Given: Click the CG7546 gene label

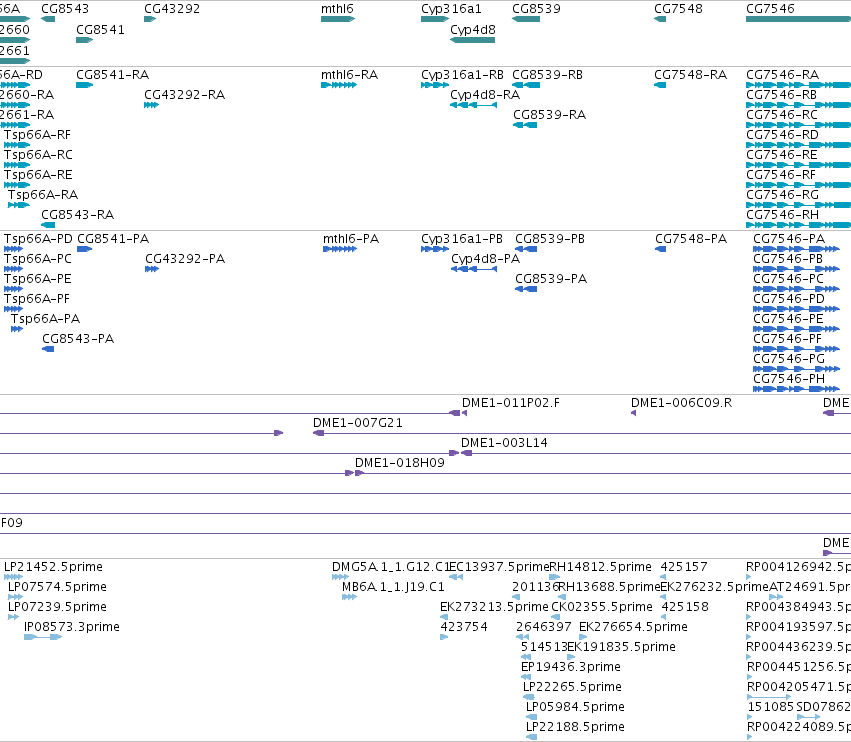Looking at the screenshot, I should click(x=771, y=9).
